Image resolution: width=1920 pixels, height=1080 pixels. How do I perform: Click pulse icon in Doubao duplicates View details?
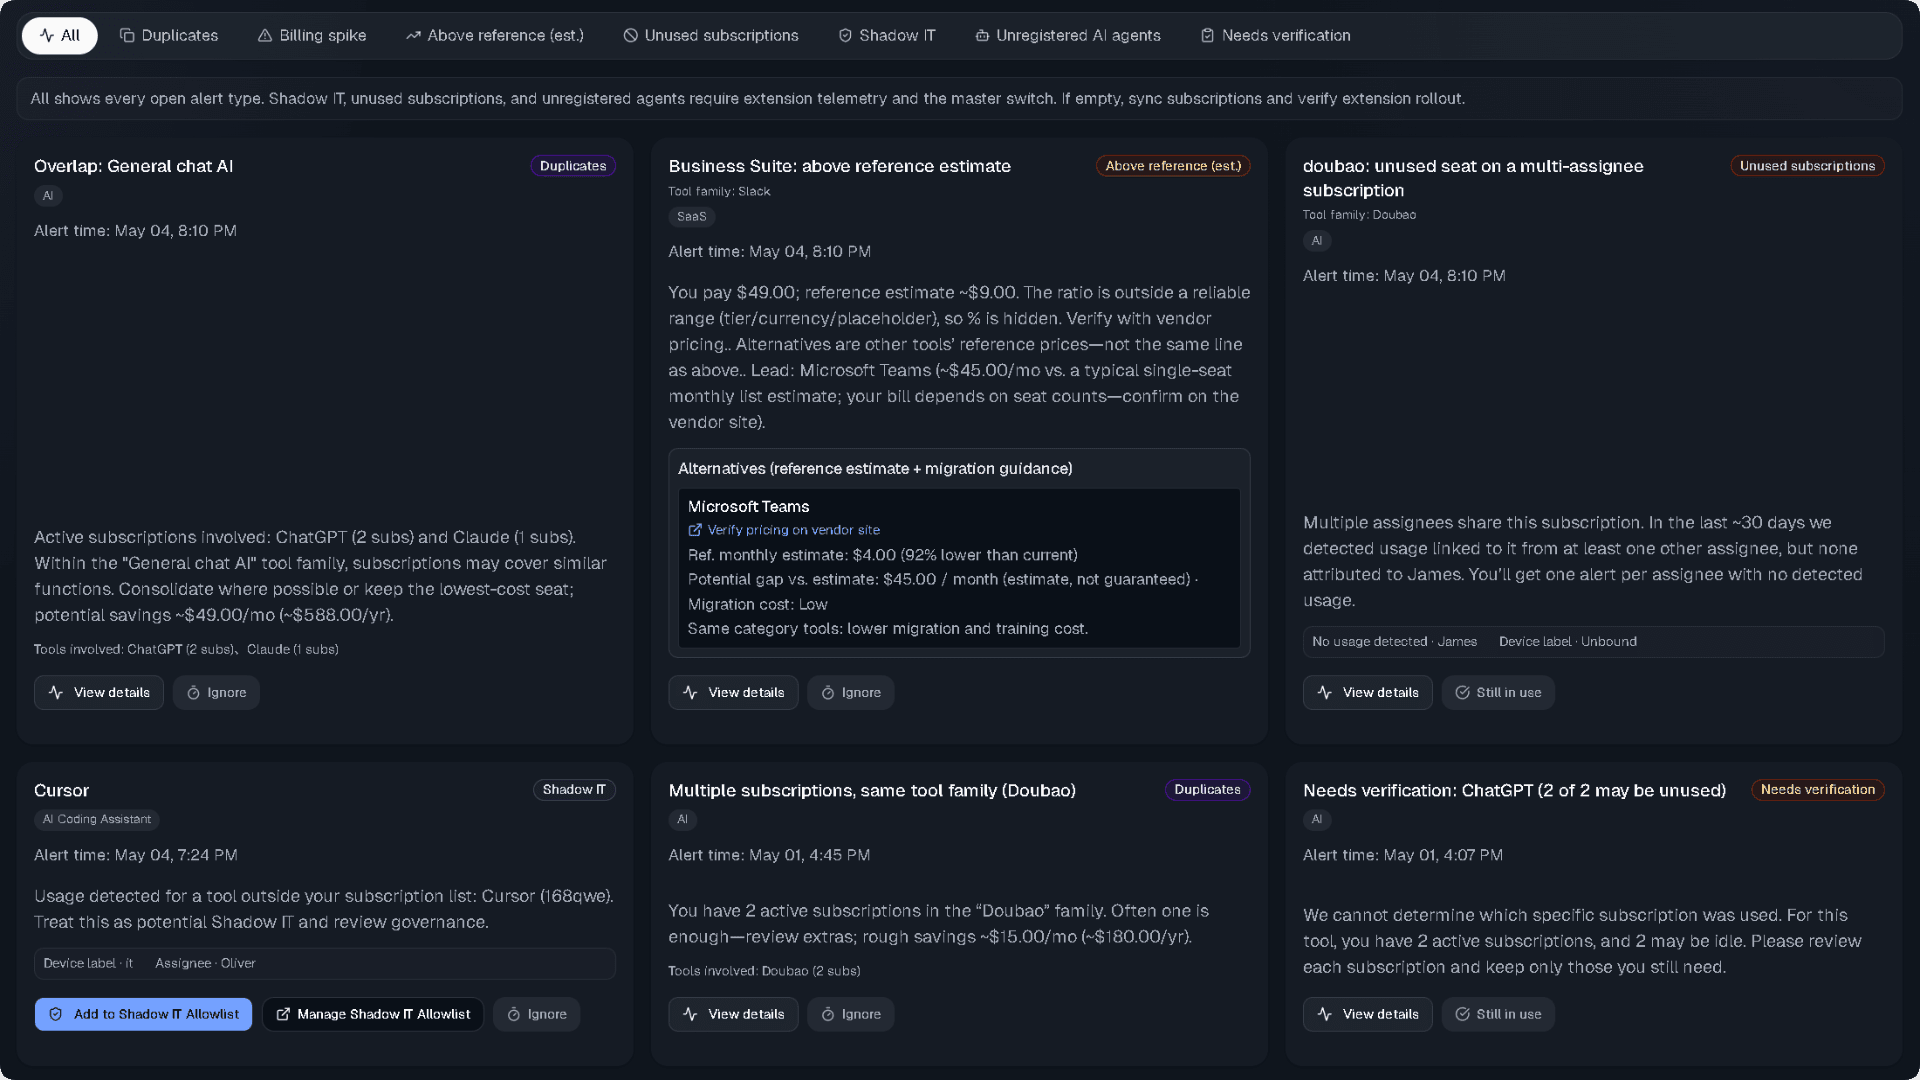click(x=690, y=1014)
